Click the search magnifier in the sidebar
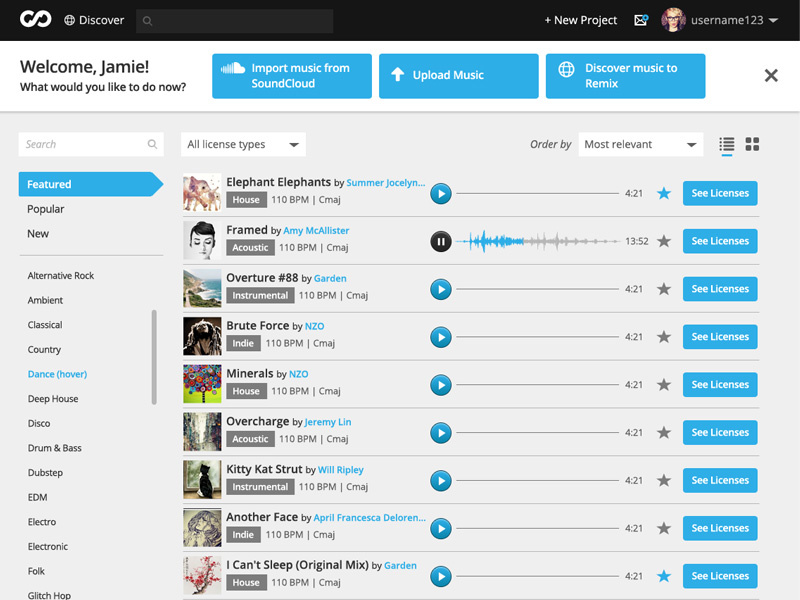Image resolution: width=800 pixels, height=600 pixels. tap(152, 144)
